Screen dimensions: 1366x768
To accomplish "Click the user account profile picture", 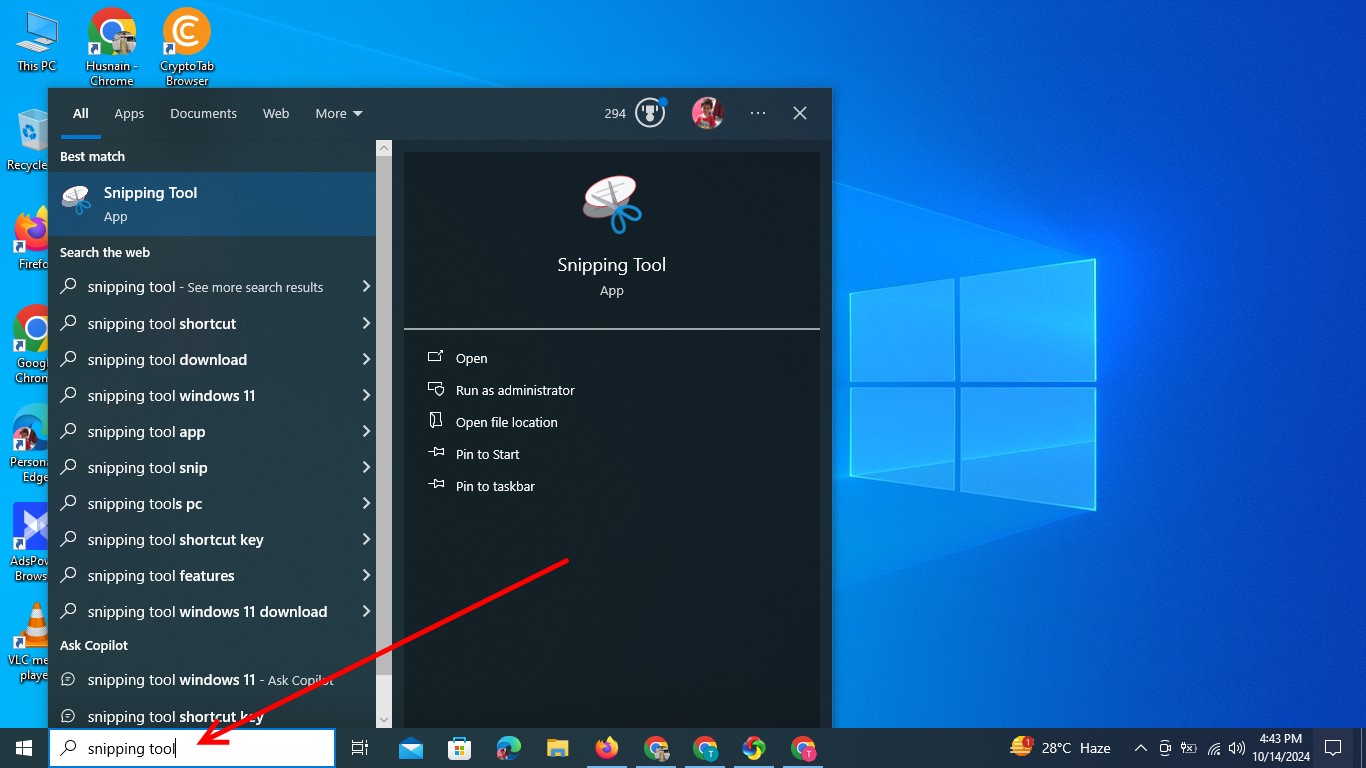I will [708, 113].
